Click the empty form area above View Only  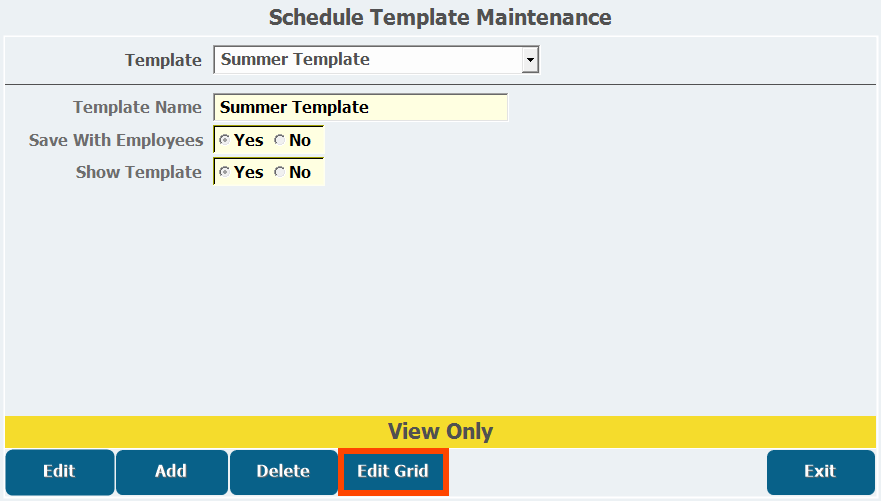pyautogui.click(x=440, y=300)
